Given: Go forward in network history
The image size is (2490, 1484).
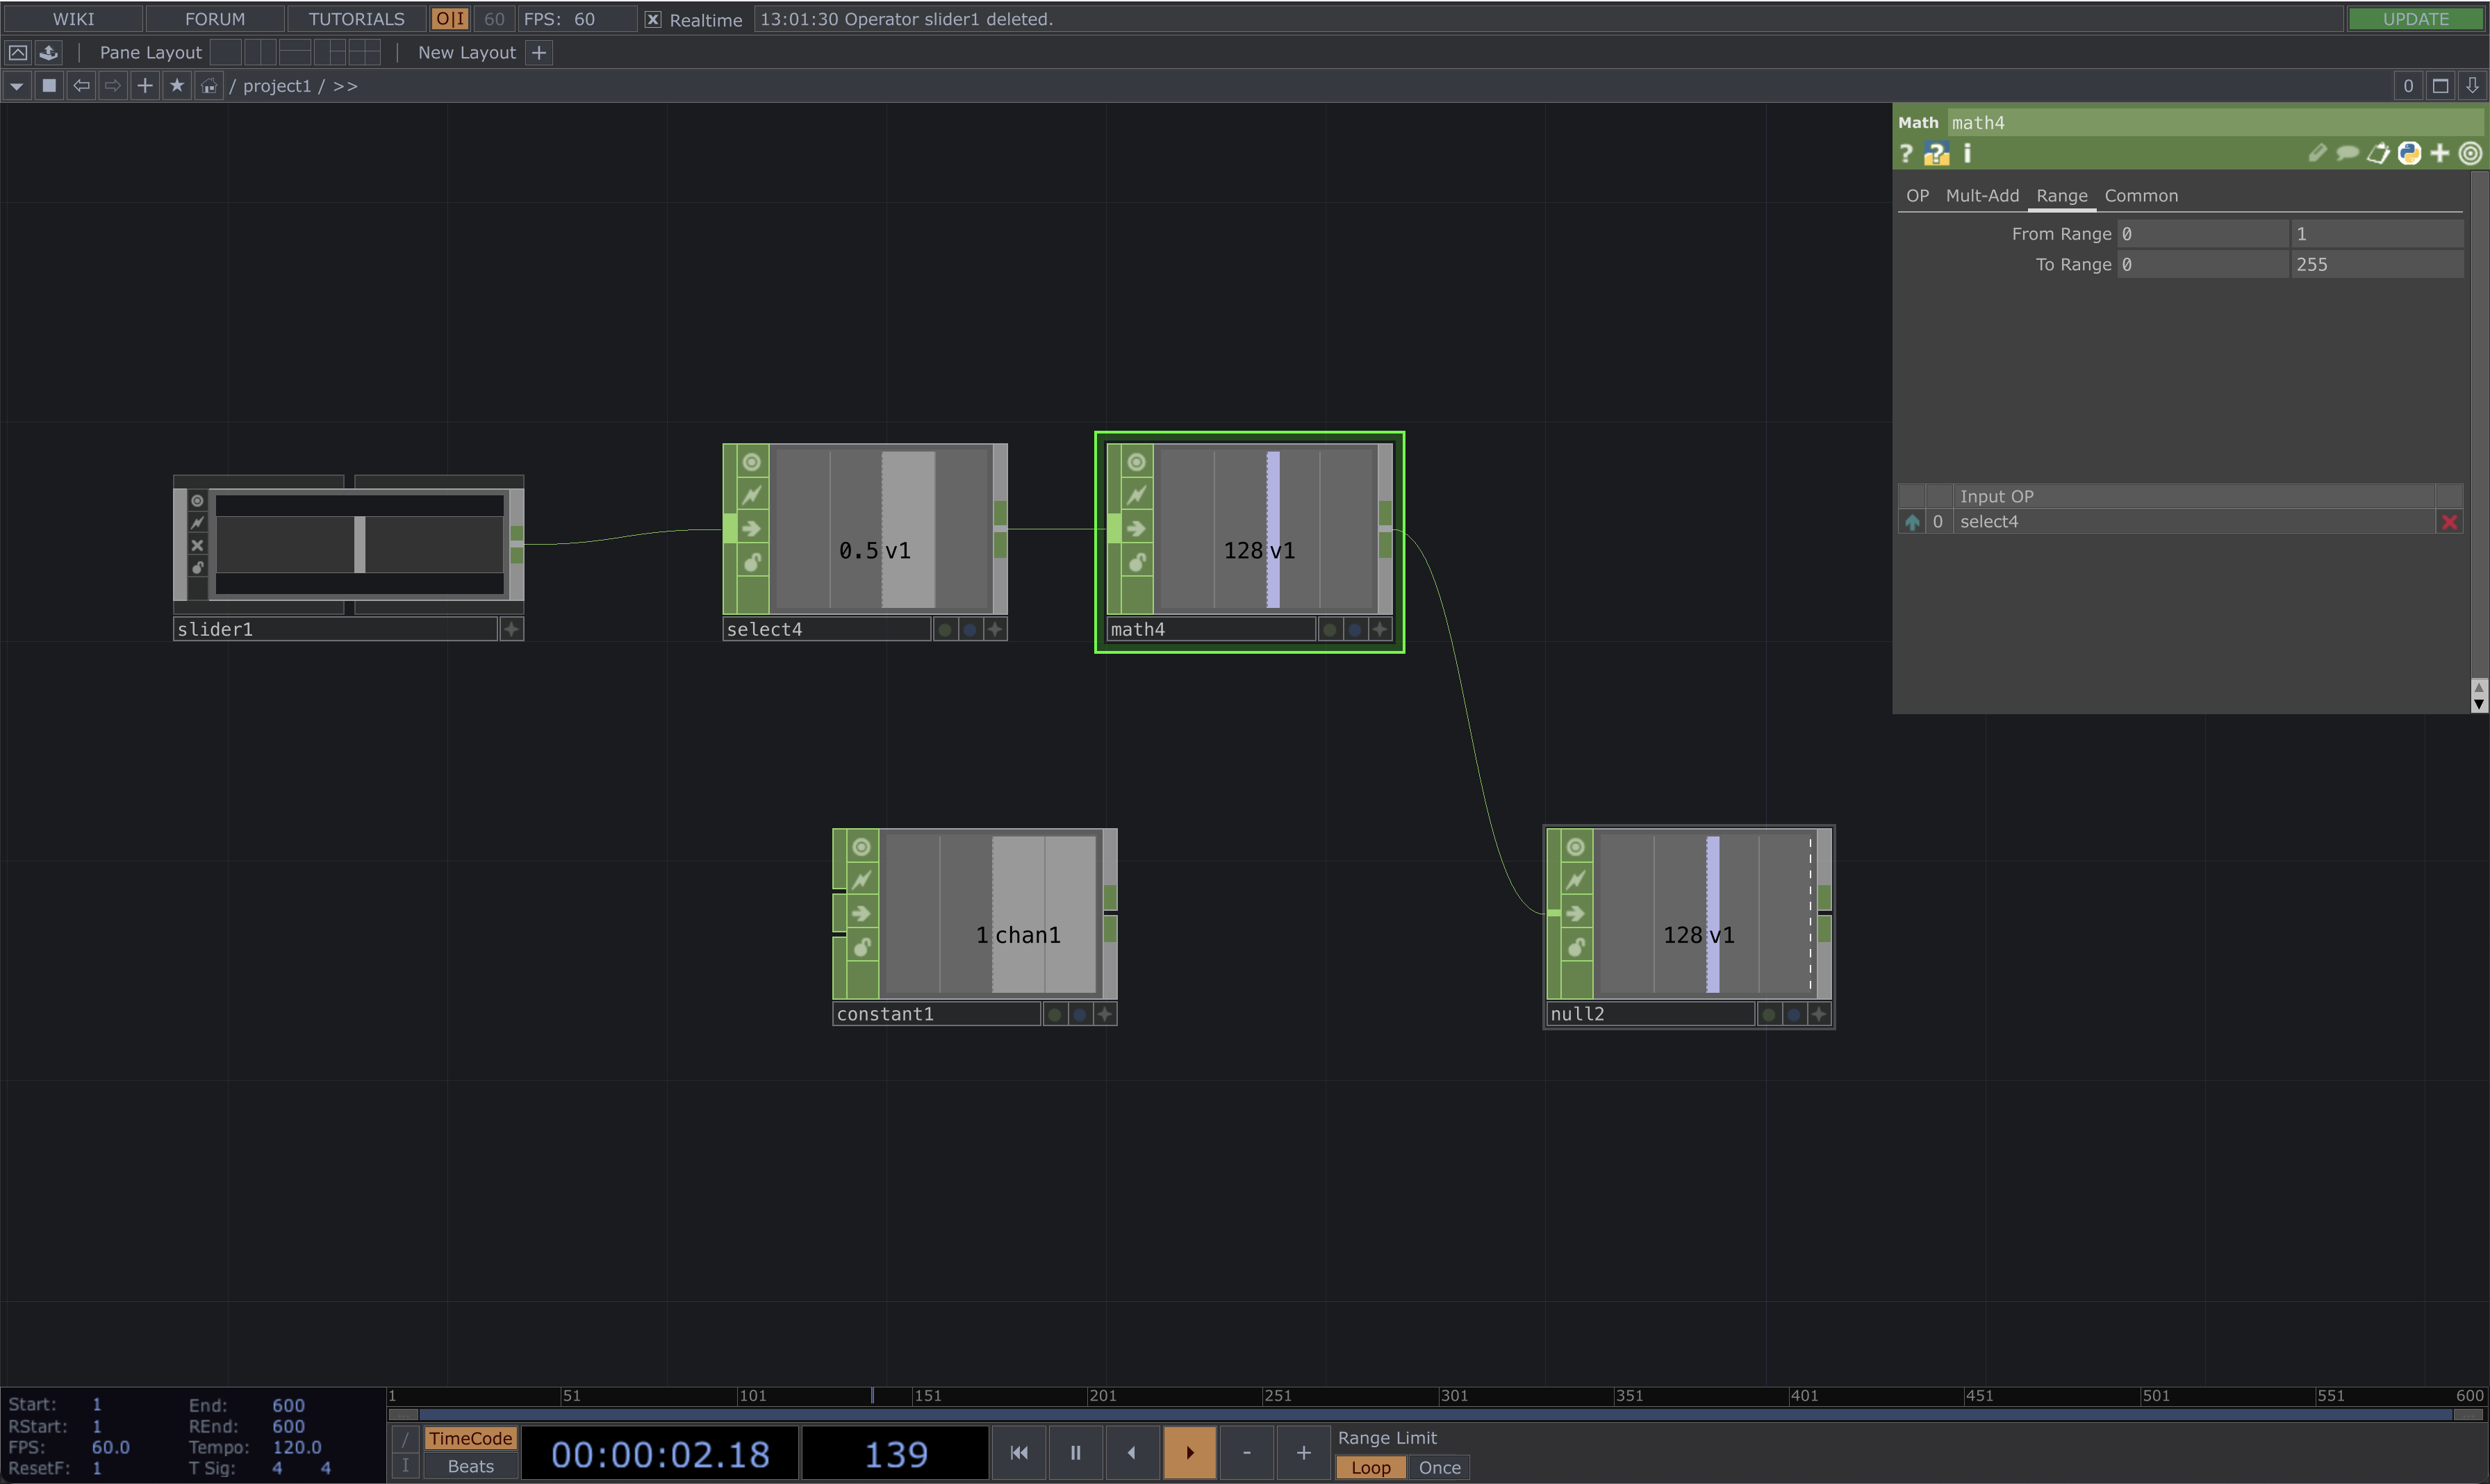Looking at the screenshot, I should 113,86.
